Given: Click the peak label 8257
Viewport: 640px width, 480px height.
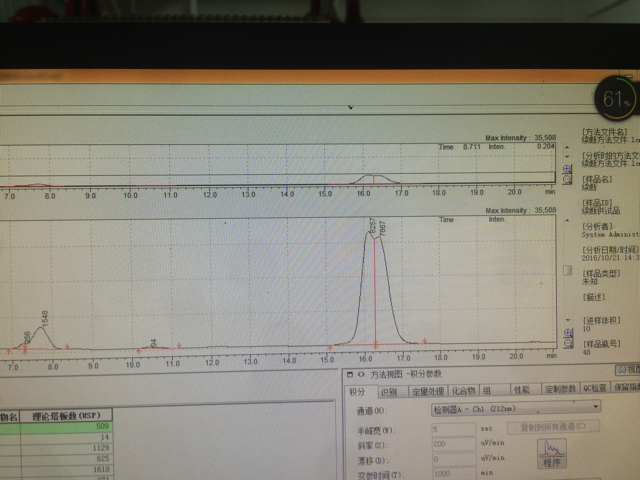Looking at the screenshot, I should pos(372,225).
